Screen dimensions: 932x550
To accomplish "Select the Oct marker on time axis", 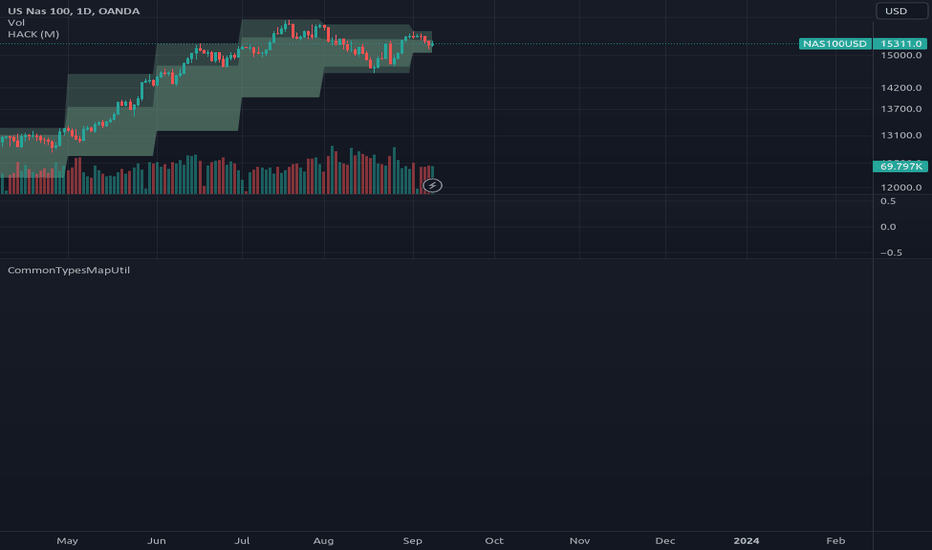I will pos(494,540).
